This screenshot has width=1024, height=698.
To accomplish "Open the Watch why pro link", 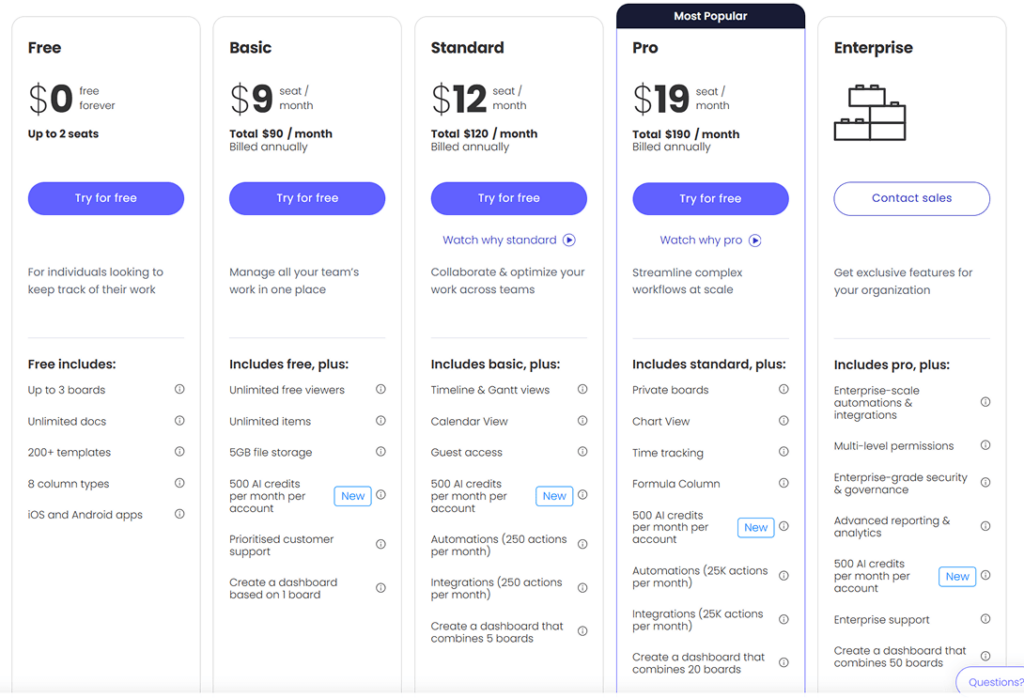I will tap(701, 240).
